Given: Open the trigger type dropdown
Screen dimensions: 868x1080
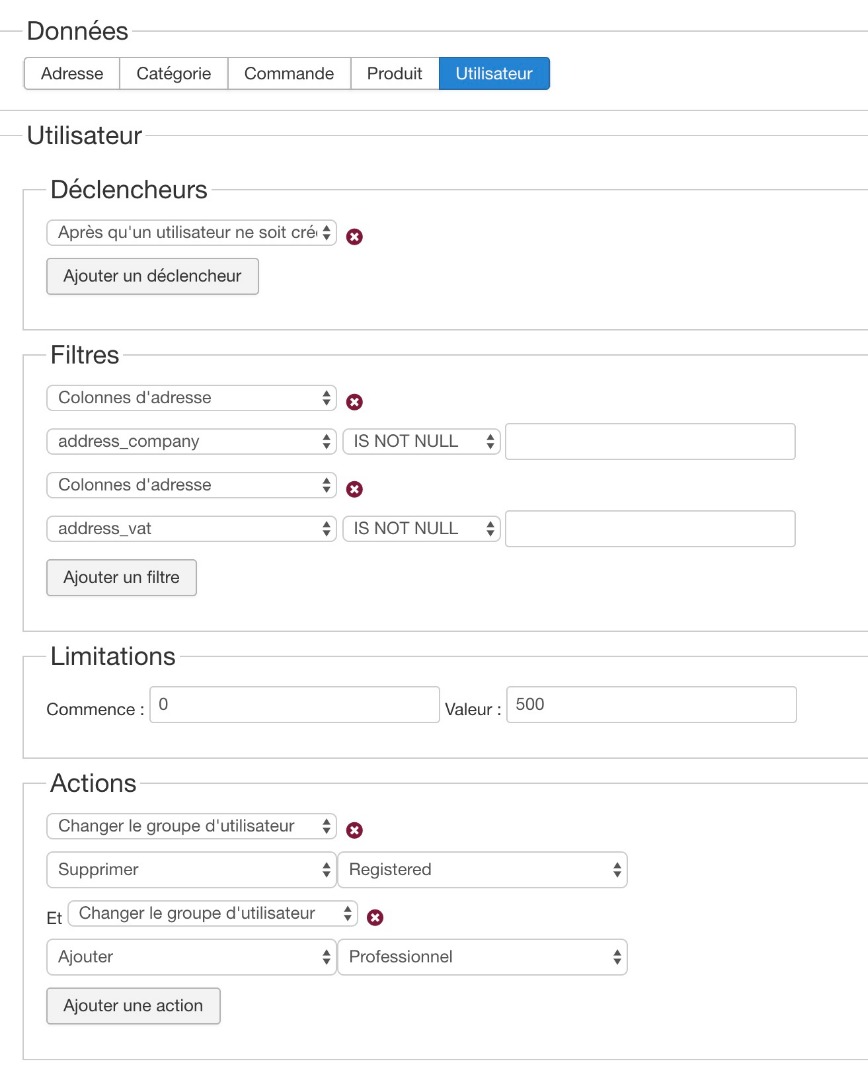Looking at the screenshot, I should click(x=192, y=233).
